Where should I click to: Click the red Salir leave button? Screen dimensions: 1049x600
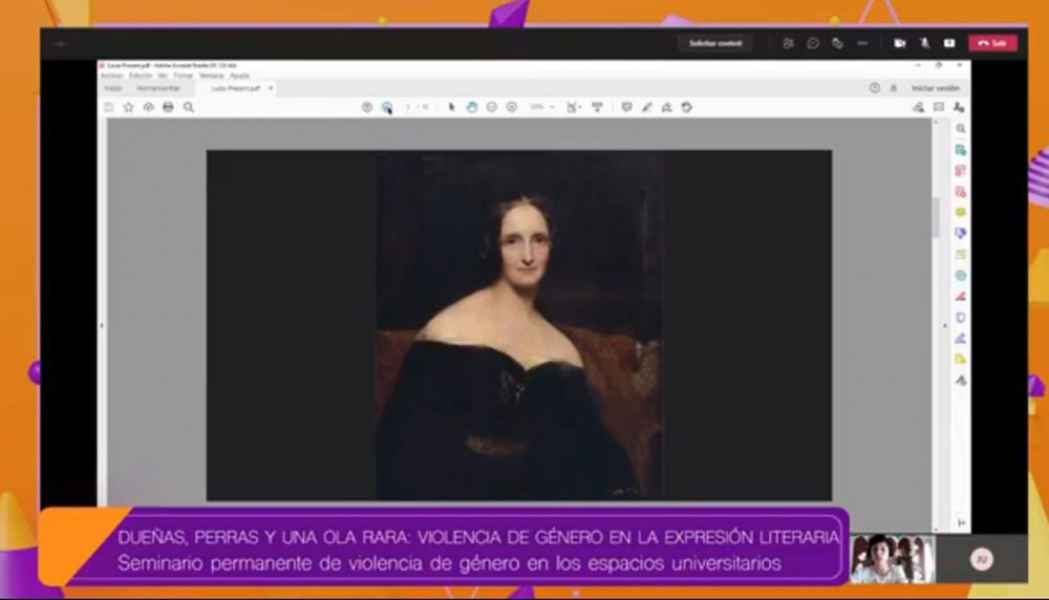[992, 43]
